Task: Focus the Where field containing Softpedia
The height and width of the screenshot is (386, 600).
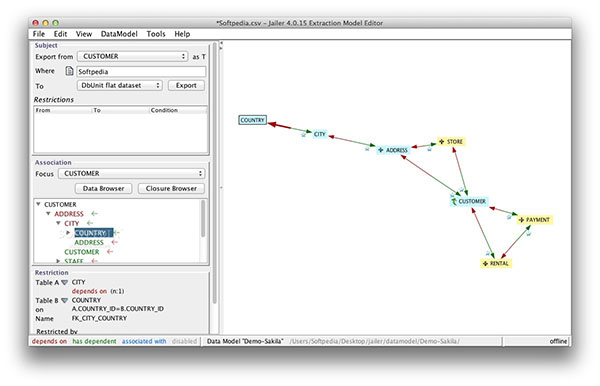Action: click(141, 72)
